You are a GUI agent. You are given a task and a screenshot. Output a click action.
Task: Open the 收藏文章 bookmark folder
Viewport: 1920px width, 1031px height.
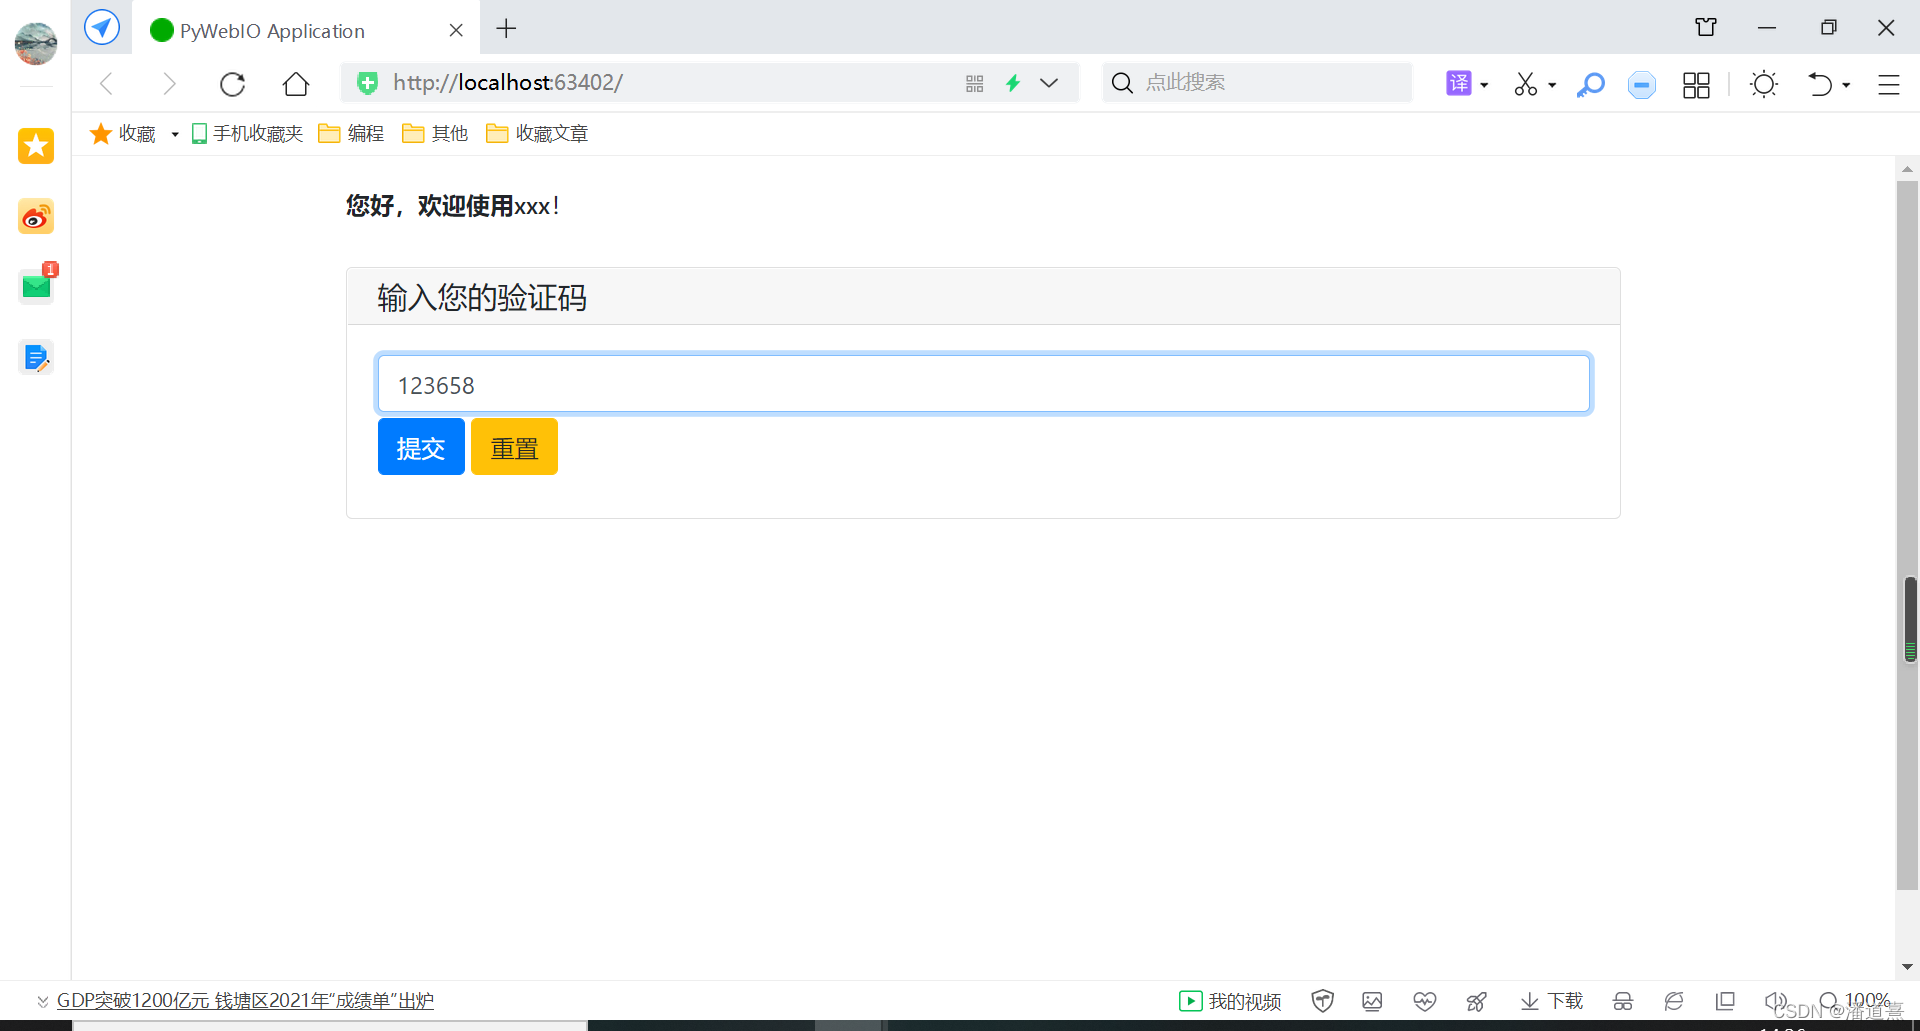[x=537, y=133]
